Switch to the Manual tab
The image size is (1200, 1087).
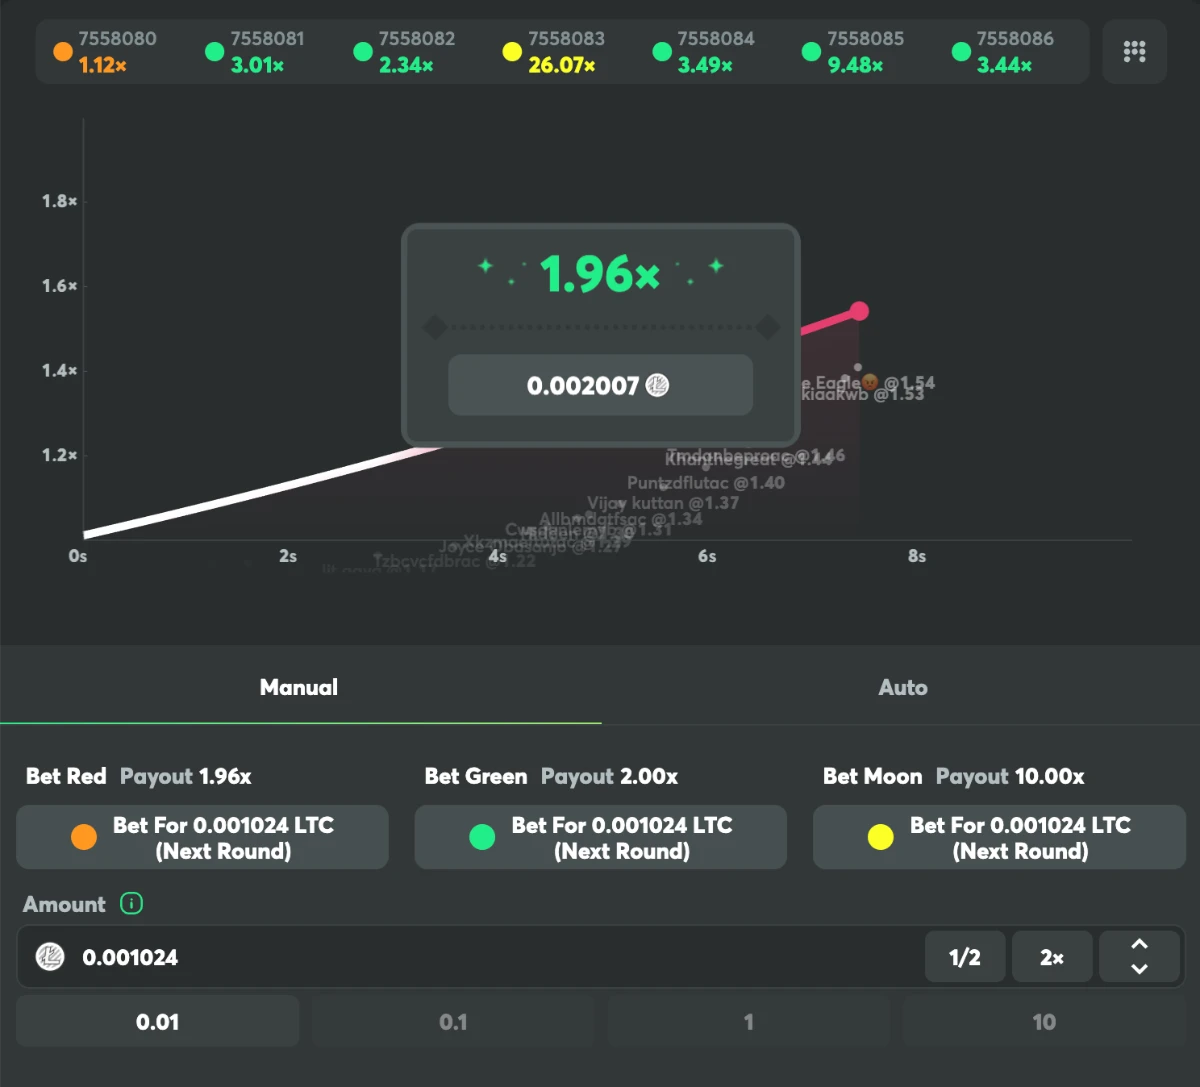point(299,687)
